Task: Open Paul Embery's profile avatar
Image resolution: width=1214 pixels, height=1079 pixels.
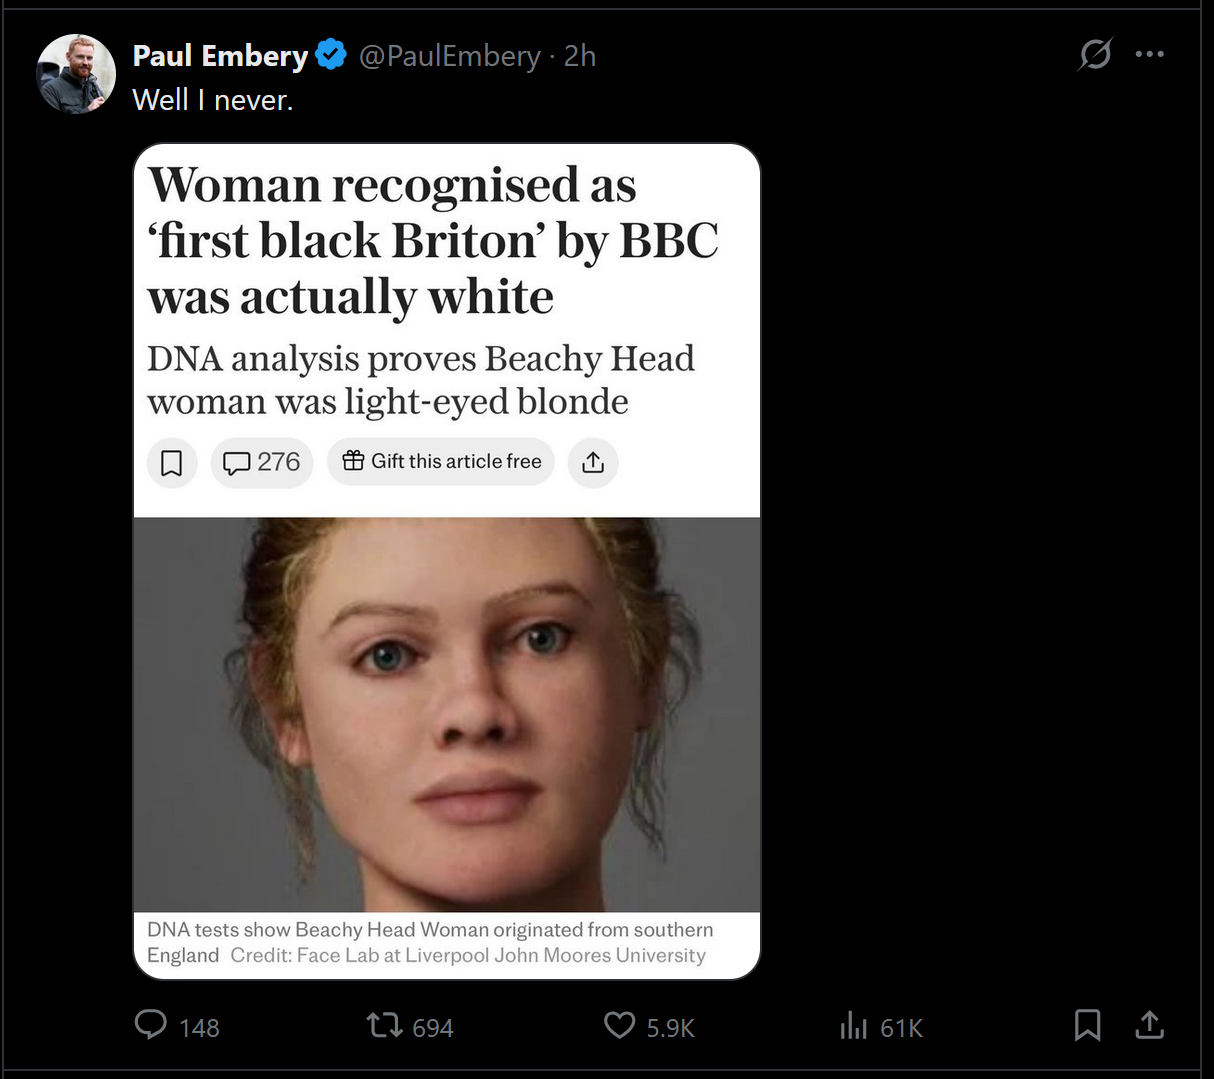Action: coord(76,74)
